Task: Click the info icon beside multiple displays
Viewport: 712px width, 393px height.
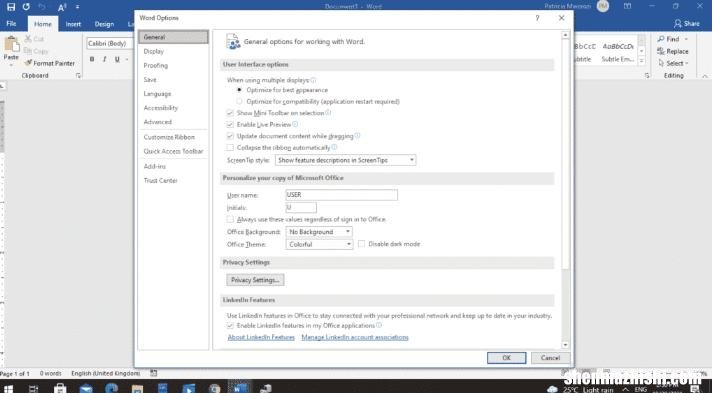Action: (x=313, y=80)
